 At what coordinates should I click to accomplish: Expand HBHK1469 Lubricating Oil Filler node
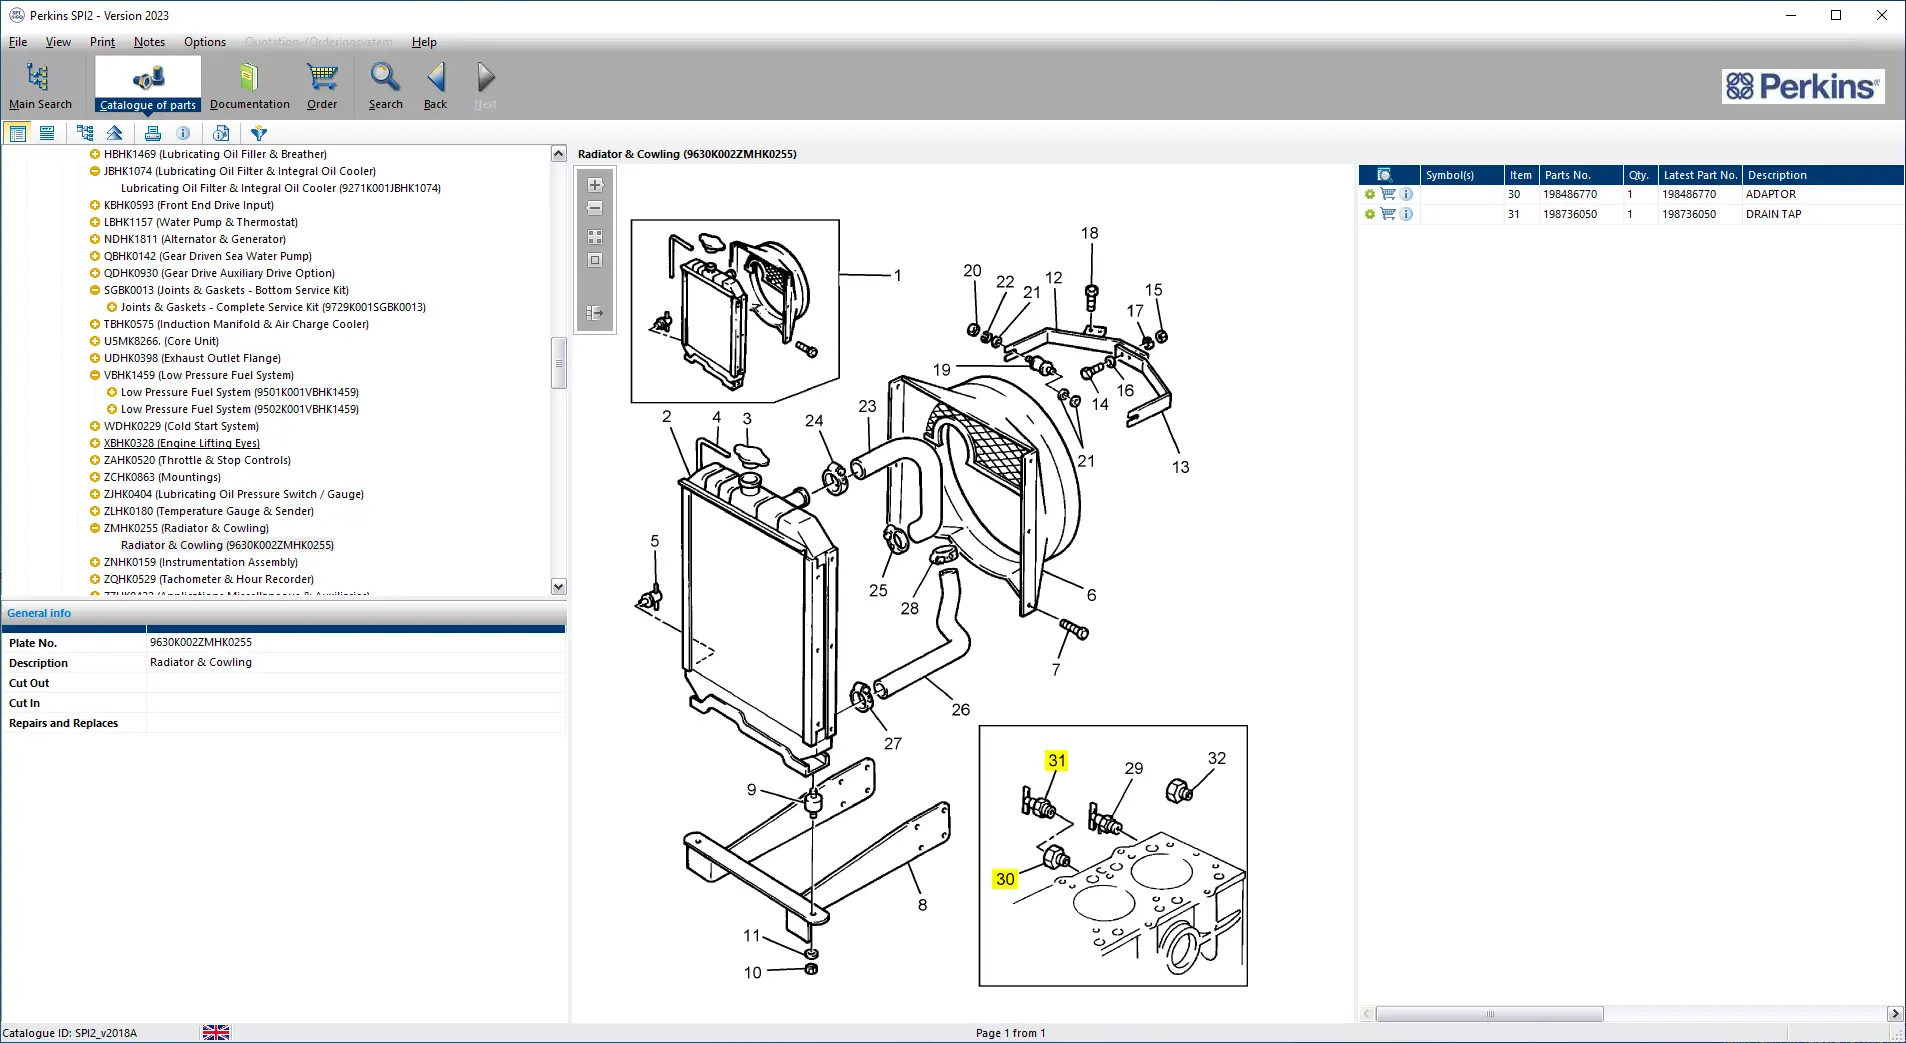point(95,154)
